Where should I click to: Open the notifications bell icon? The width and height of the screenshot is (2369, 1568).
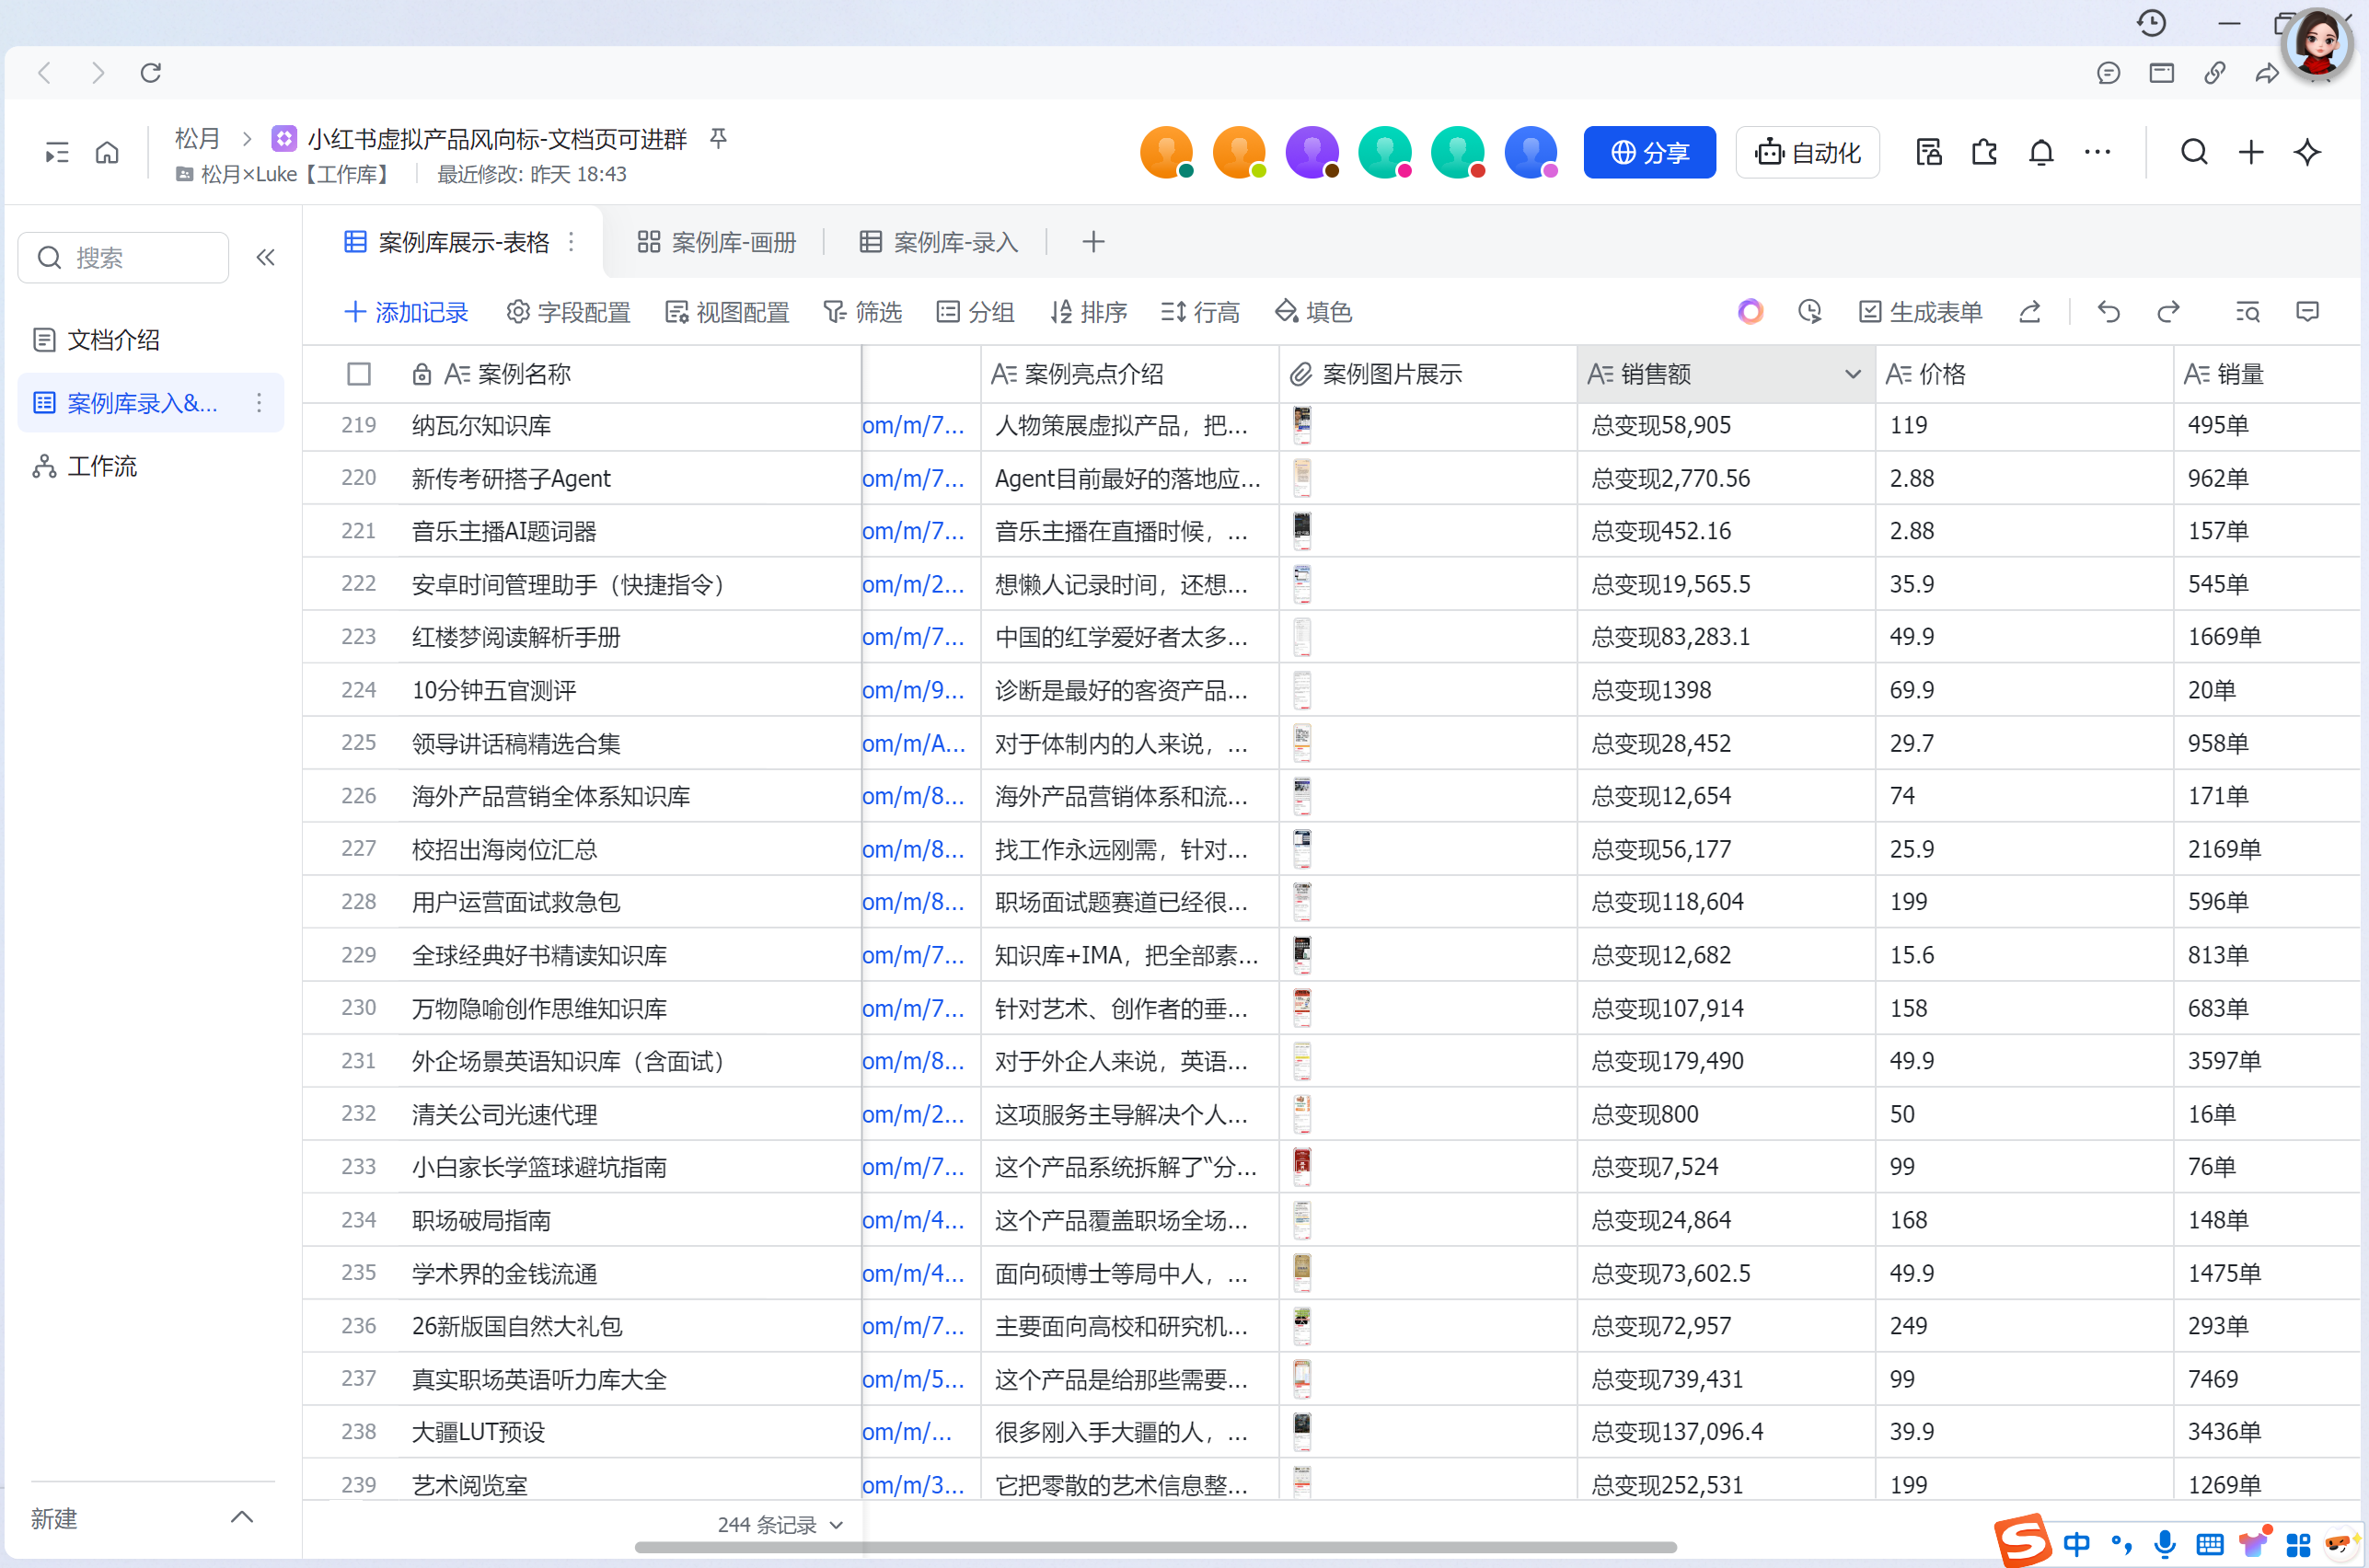click(2040, 153)
